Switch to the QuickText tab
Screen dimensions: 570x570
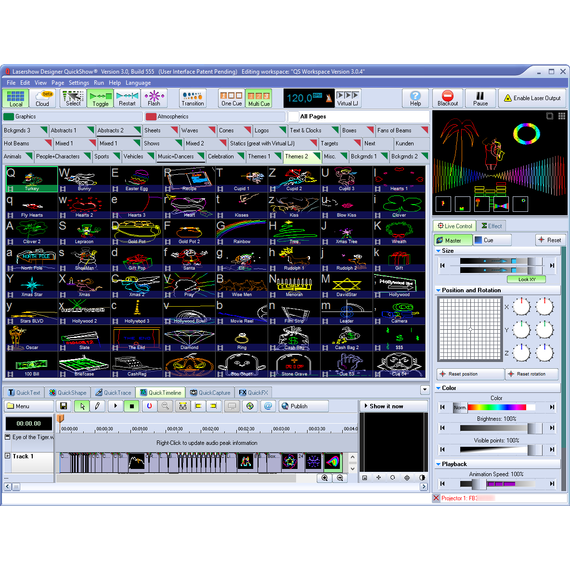click(x=24, y=393)
